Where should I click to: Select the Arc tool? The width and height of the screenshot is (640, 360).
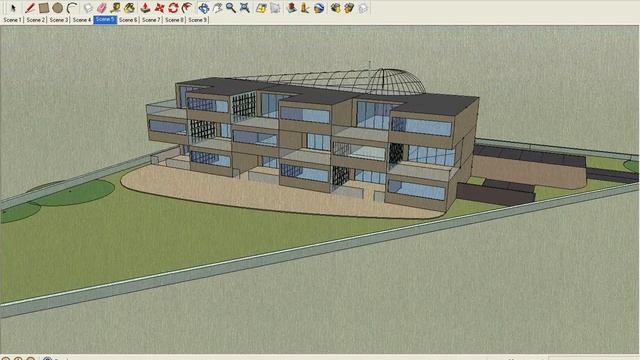(x=72, y=8)
